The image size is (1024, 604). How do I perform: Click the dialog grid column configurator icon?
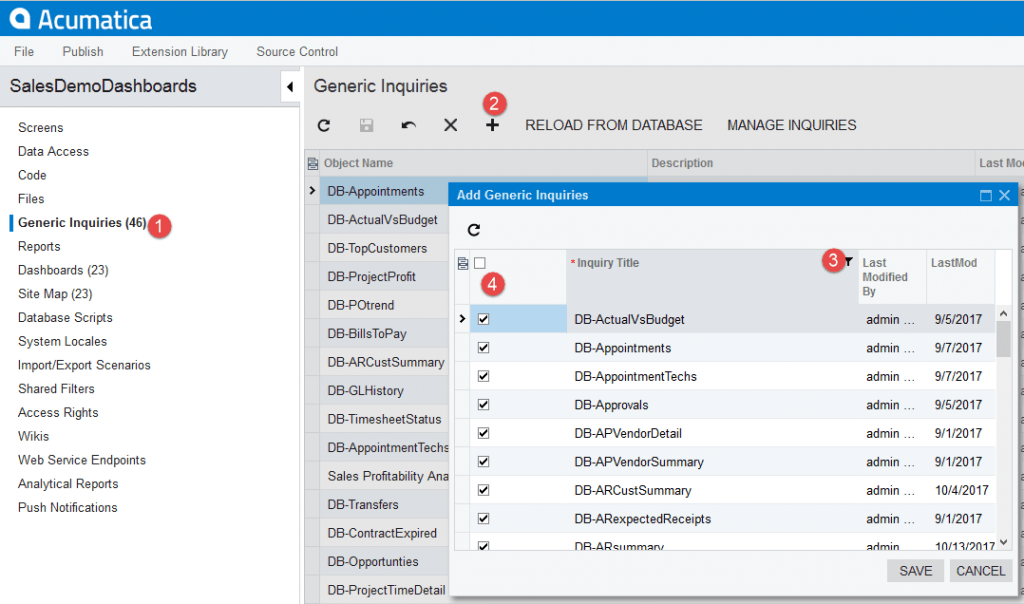[x=463, y=263]
